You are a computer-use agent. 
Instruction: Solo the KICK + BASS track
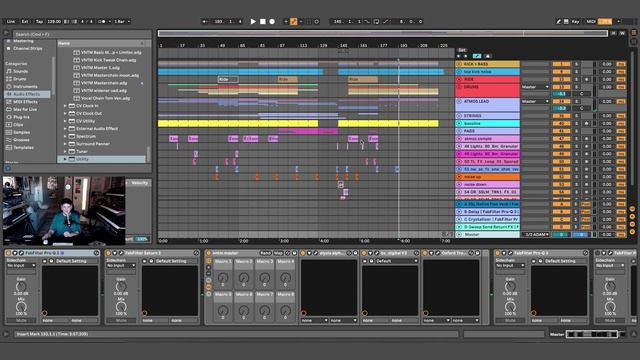[x=577, y=64]
